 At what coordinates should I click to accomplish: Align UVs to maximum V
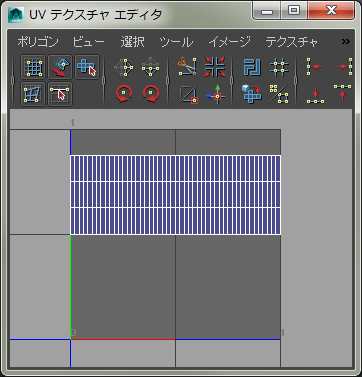click(x=342, y=93)
